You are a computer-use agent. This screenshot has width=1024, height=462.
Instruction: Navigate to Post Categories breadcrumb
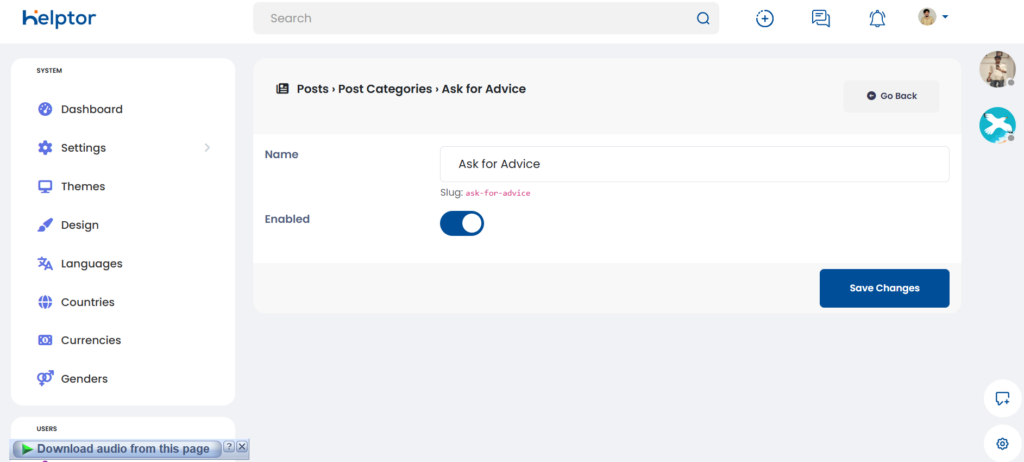click(x=385, y=89)
